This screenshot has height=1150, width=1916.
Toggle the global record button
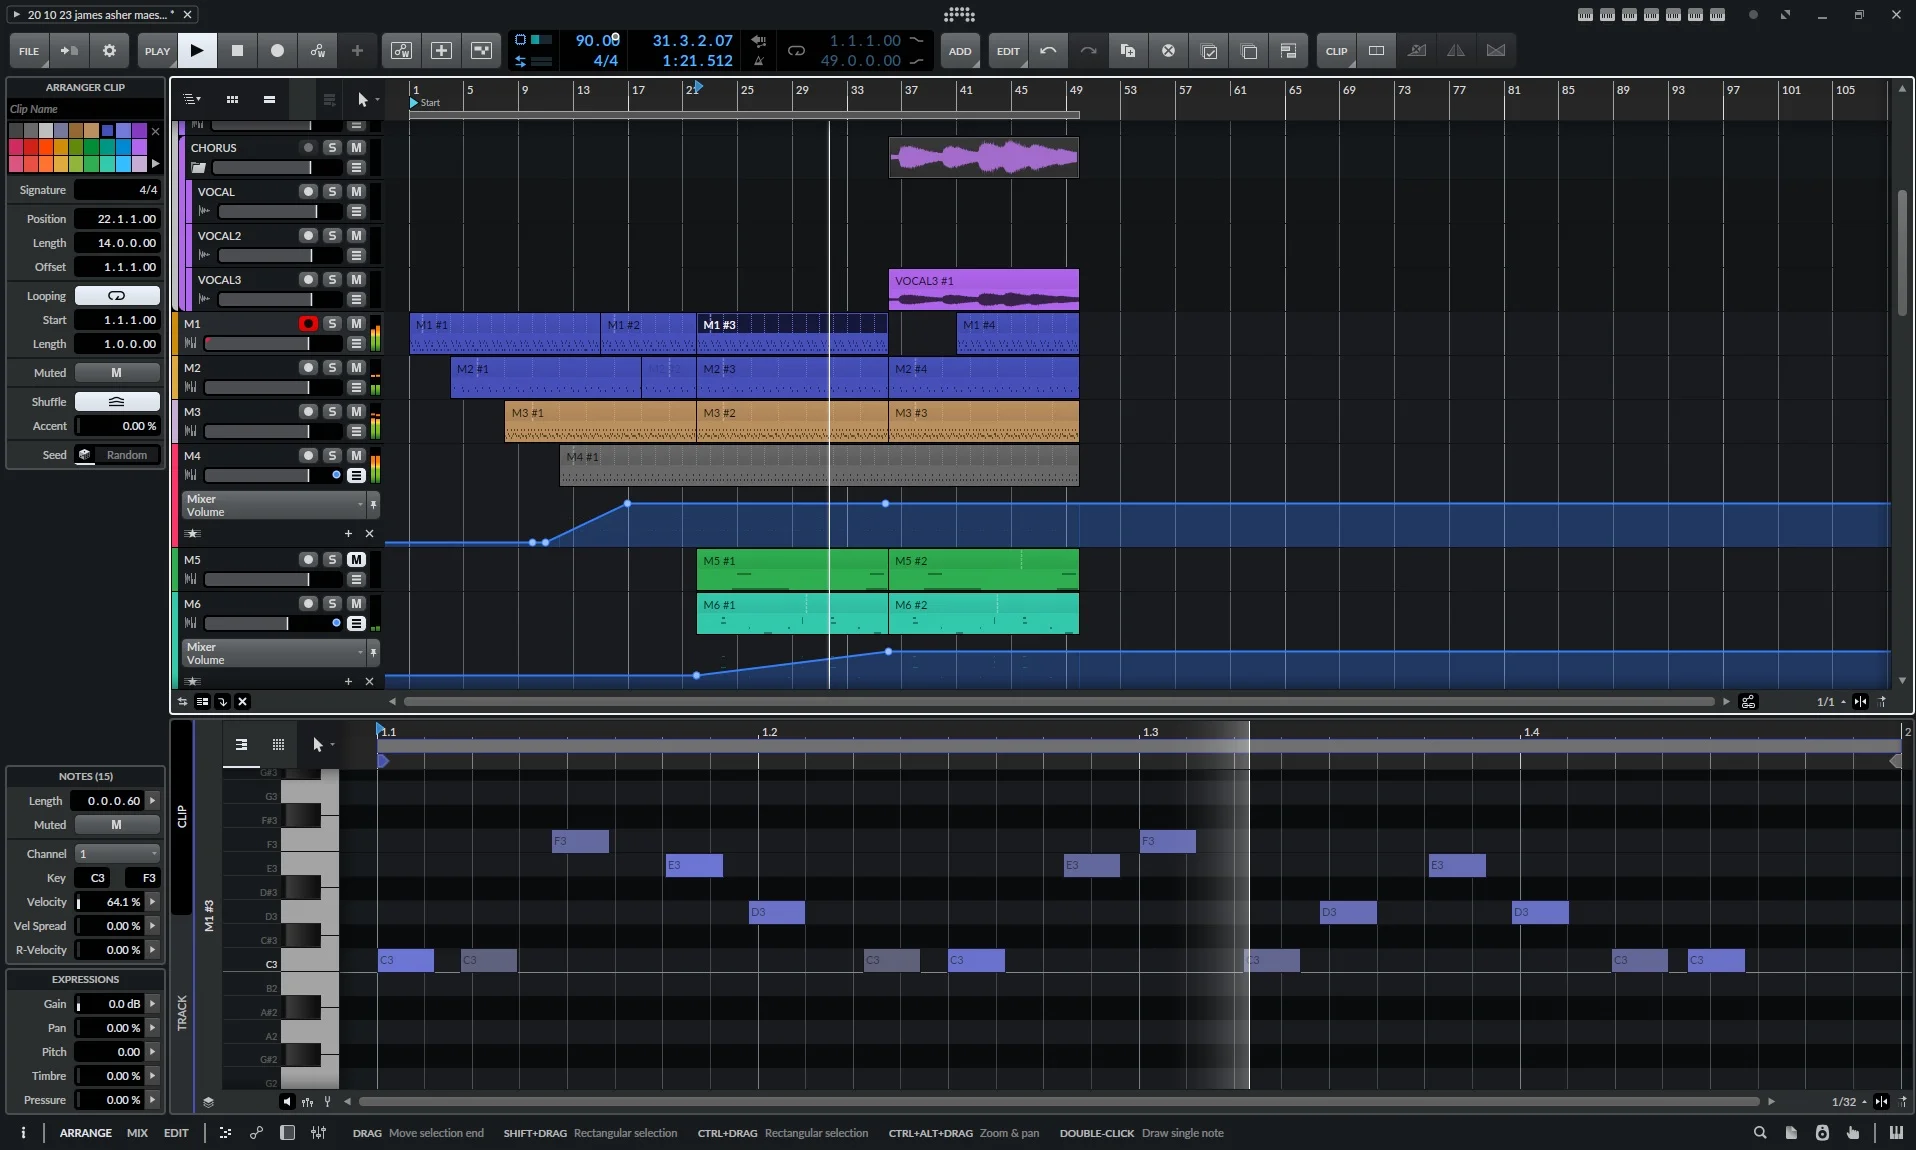[x=277, y=51]
